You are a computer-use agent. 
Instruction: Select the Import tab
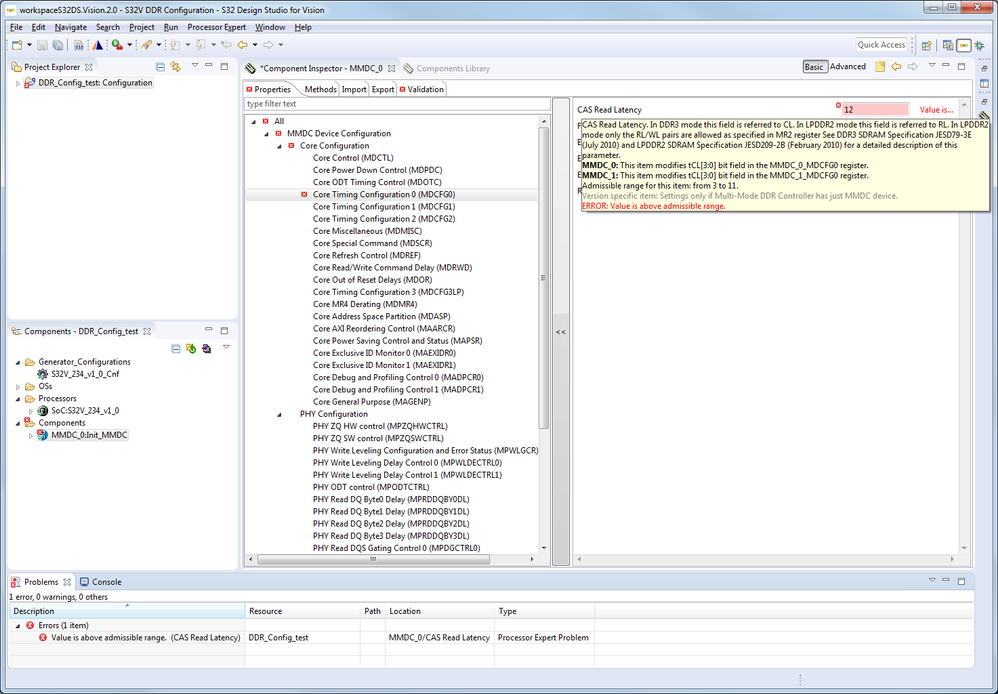(x=354, y=89)
